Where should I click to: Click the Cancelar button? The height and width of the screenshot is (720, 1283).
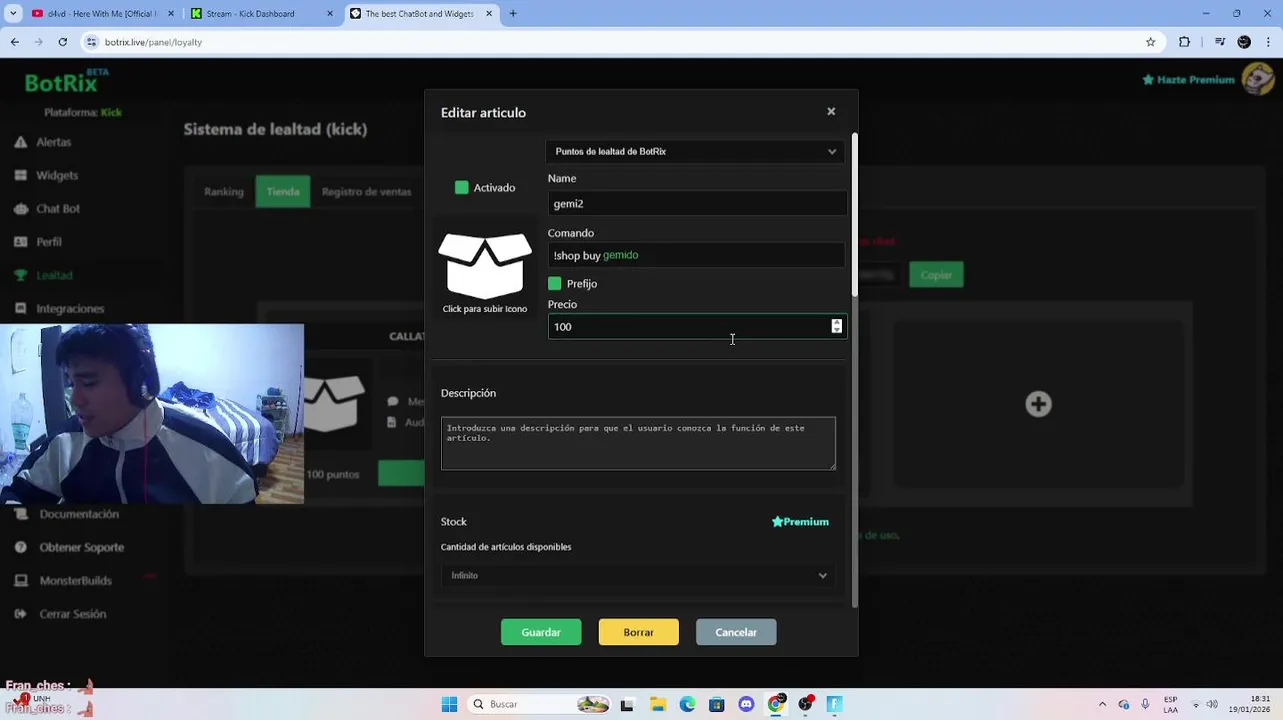[736, 632]
